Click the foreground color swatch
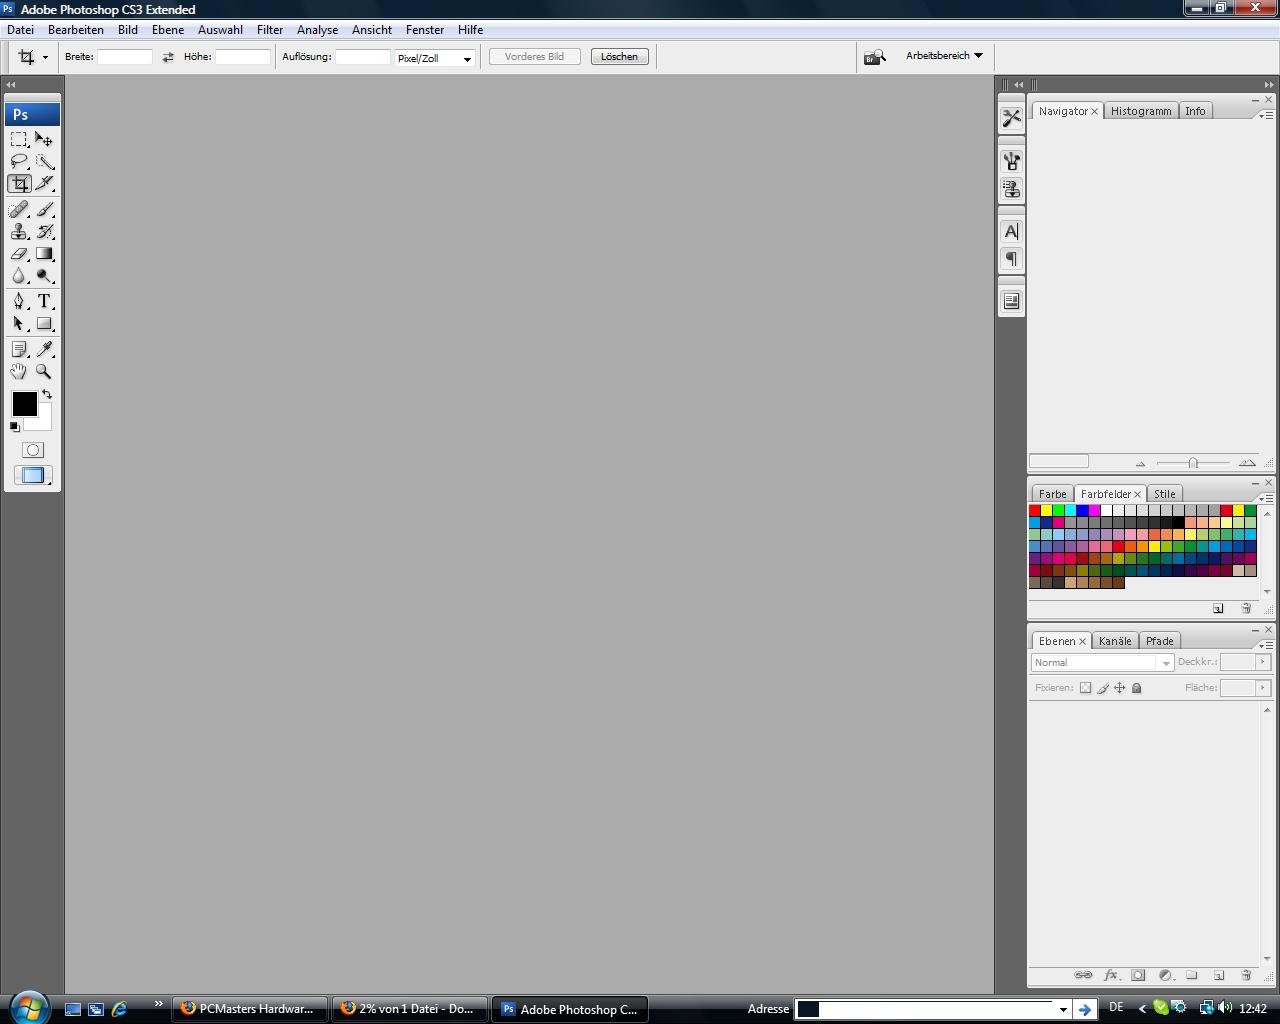Screen dimensions: 1280x1024 coord(23,403)
